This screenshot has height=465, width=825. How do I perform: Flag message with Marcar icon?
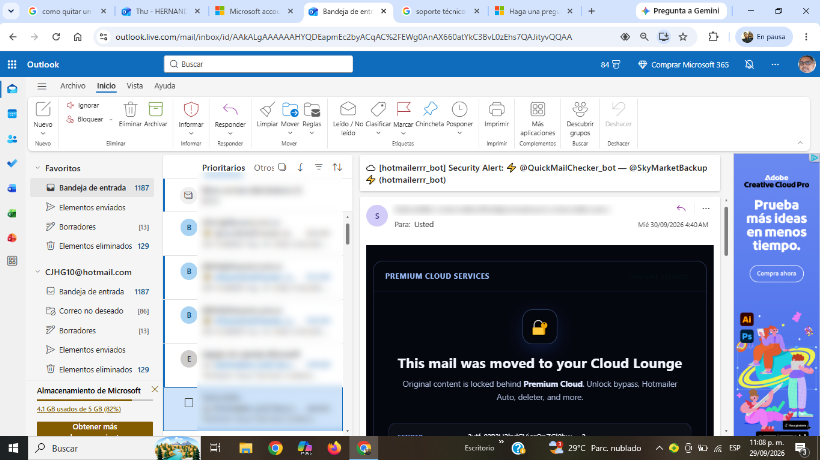404,109
